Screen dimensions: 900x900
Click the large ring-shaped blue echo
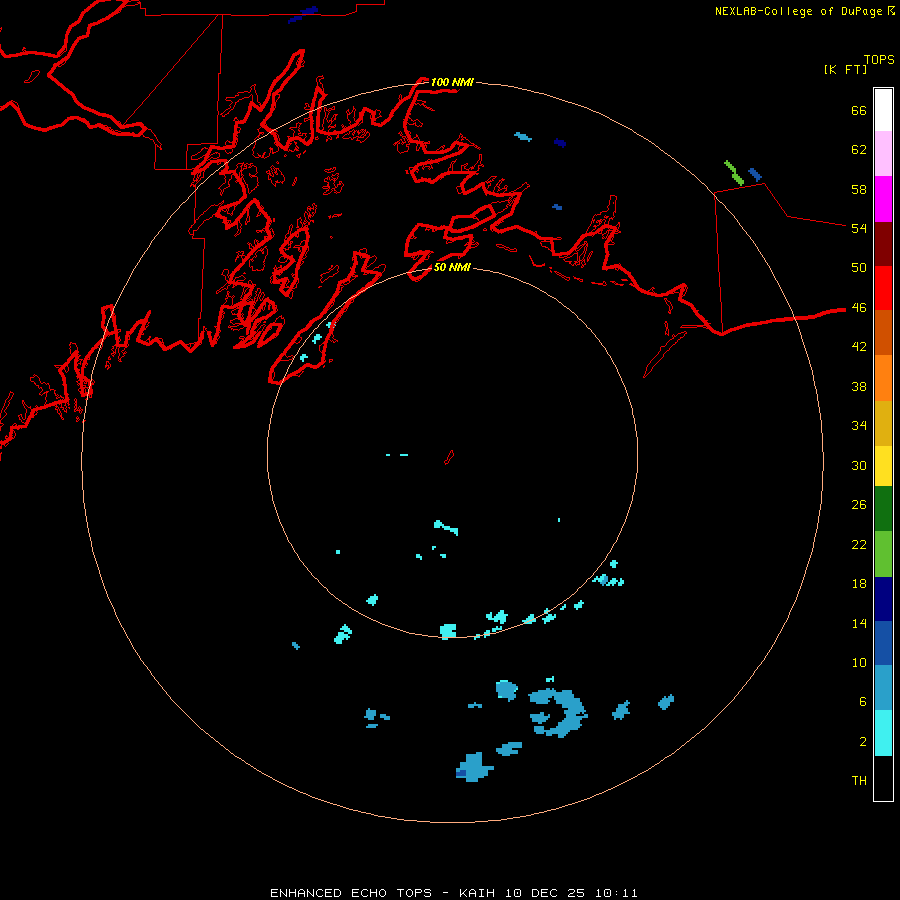click(557, 713)
